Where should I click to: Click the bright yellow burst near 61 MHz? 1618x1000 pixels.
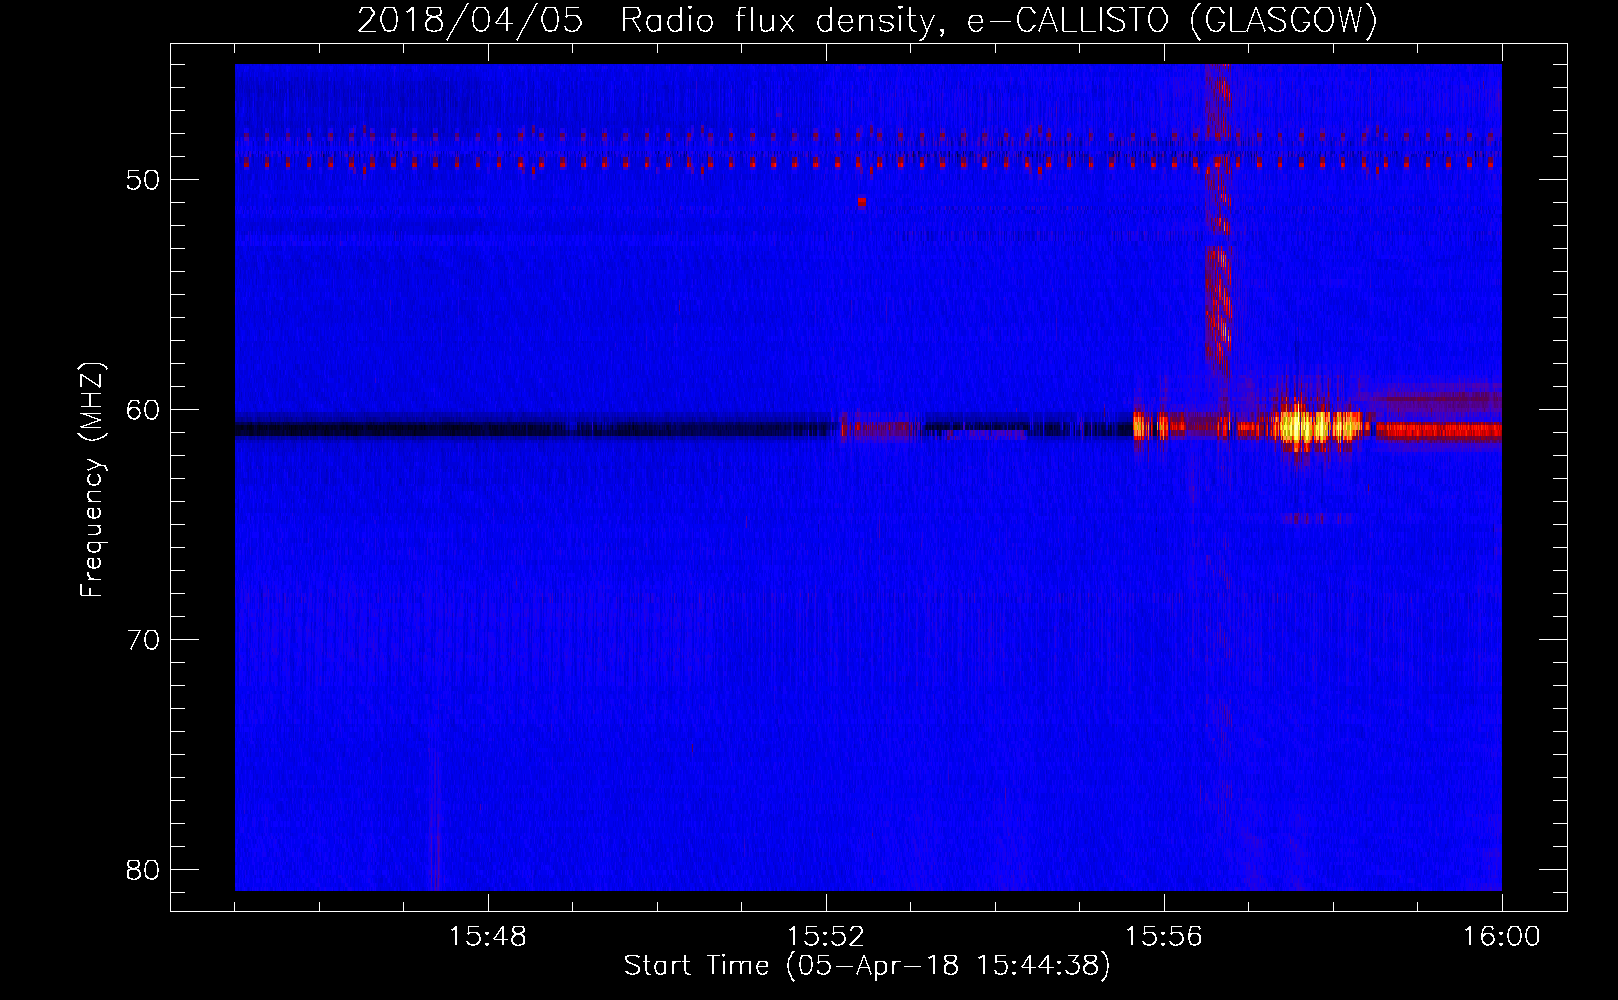tap(1319, 427)
